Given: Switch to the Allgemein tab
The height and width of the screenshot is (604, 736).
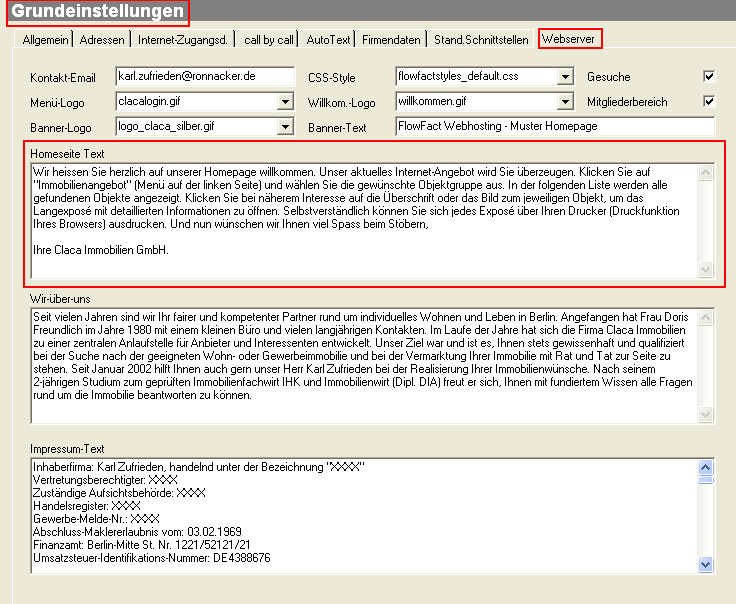Looking at the screenshot, I should point(45,39).
